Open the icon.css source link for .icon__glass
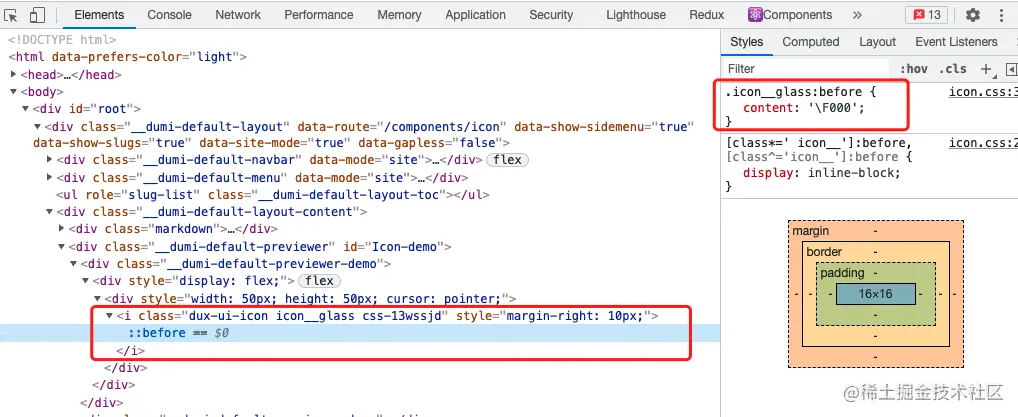Viewport: 1018px width, 417px height. coord(983,92)
